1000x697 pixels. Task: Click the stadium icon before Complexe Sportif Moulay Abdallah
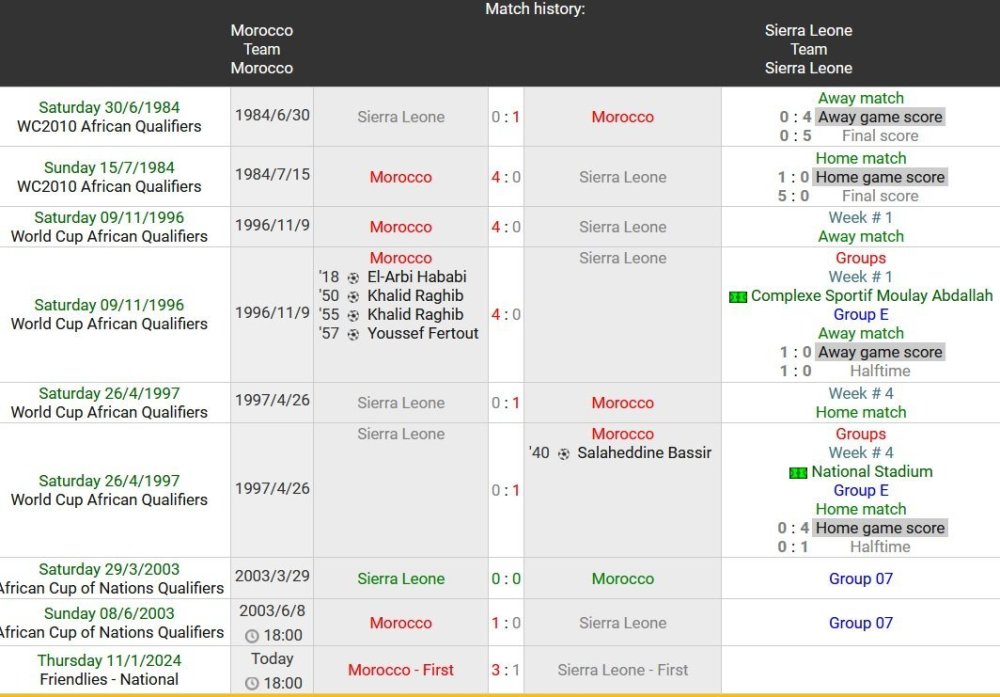pos(738,297)
